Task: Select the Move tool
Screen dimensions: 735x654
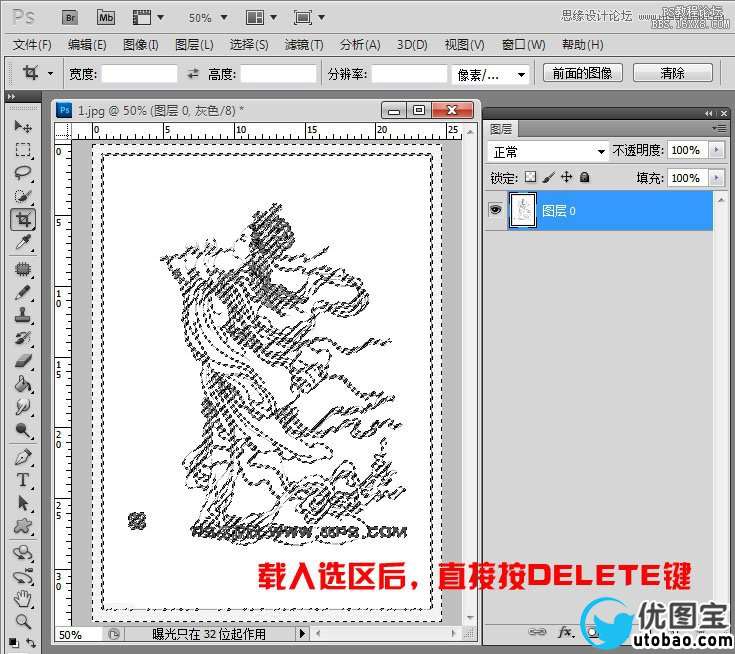Action: coord(22,126)
